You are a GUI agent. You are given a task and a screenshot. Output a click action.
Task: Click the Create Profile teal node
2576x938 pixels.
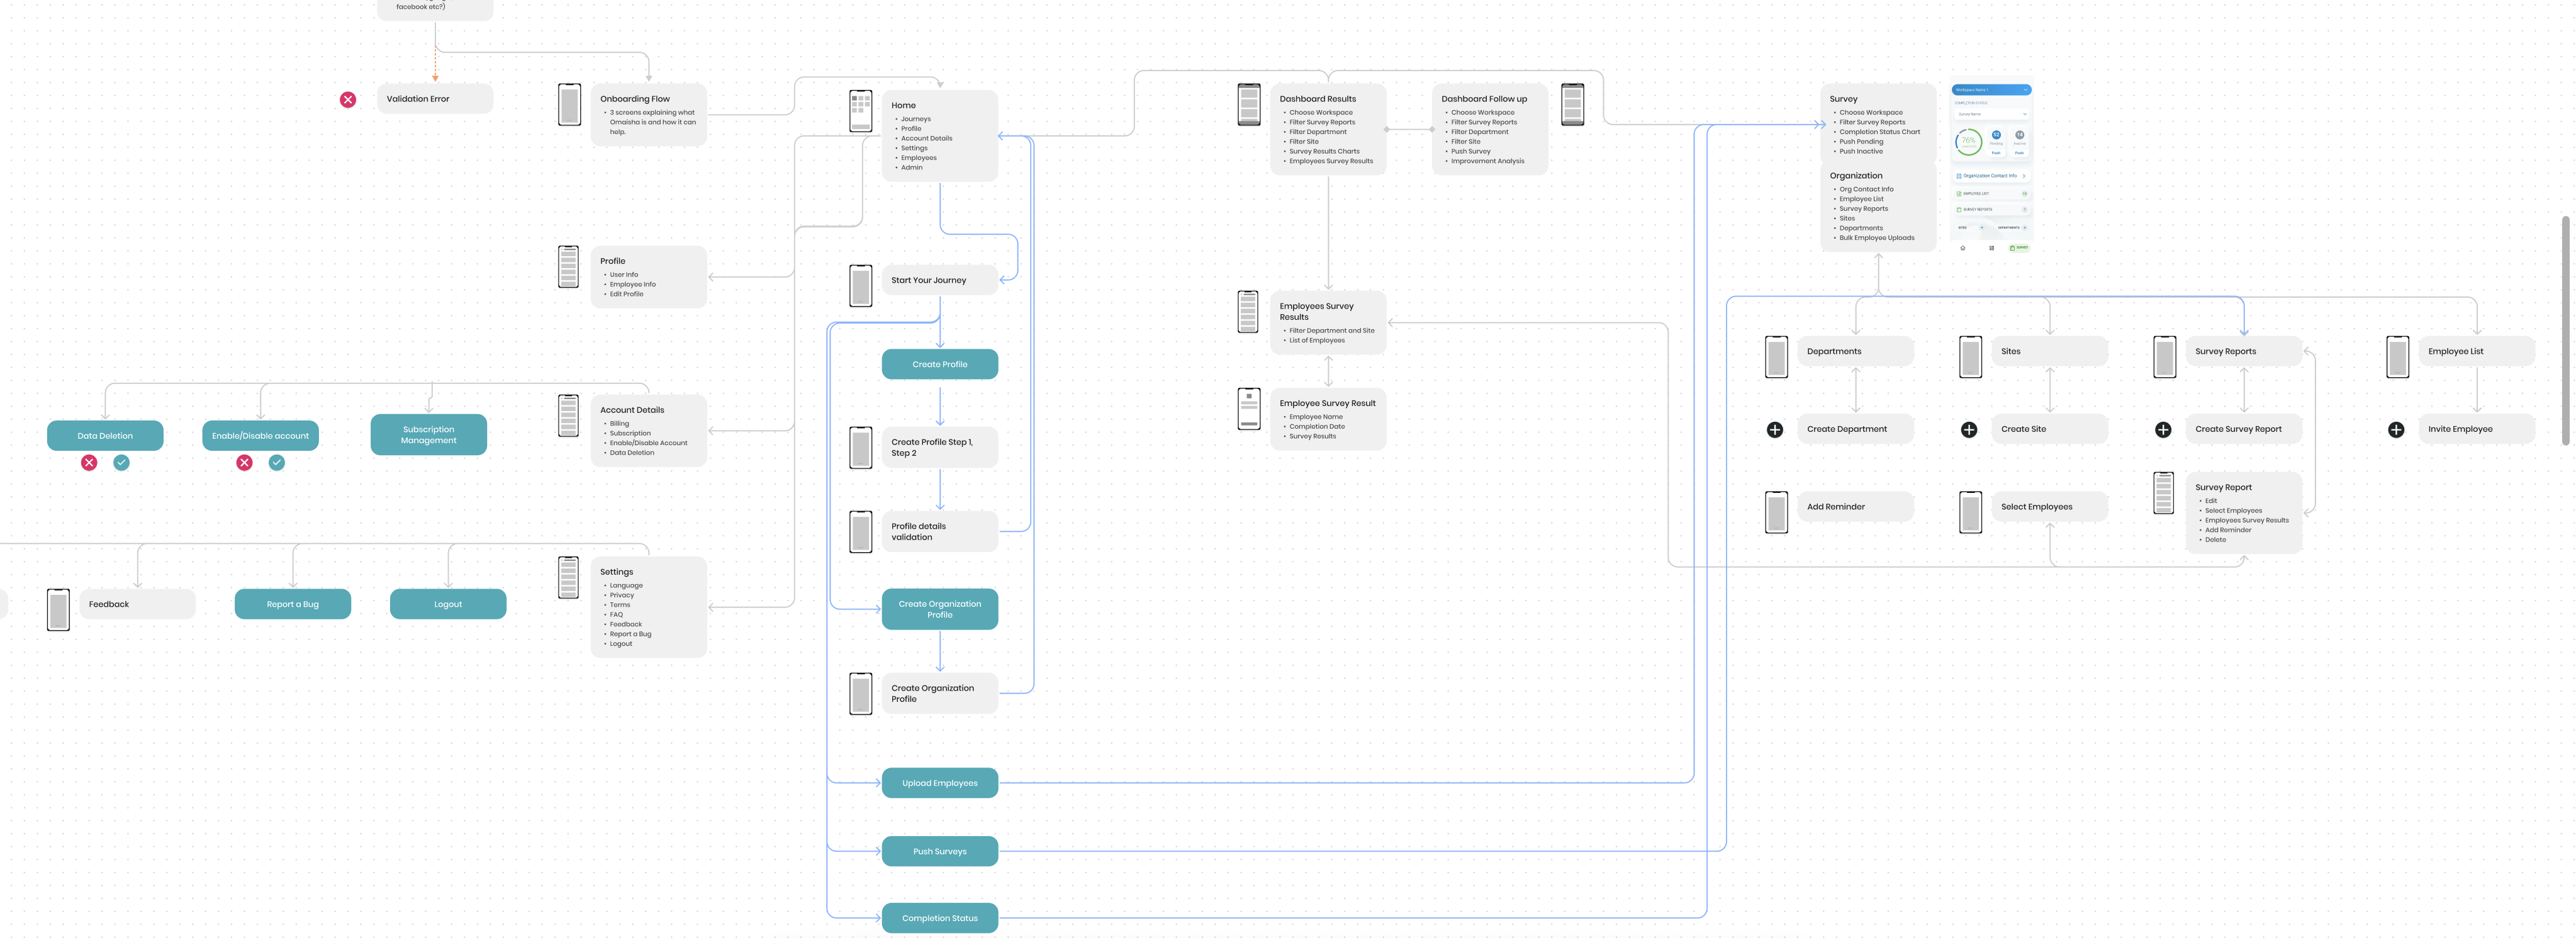939,365
